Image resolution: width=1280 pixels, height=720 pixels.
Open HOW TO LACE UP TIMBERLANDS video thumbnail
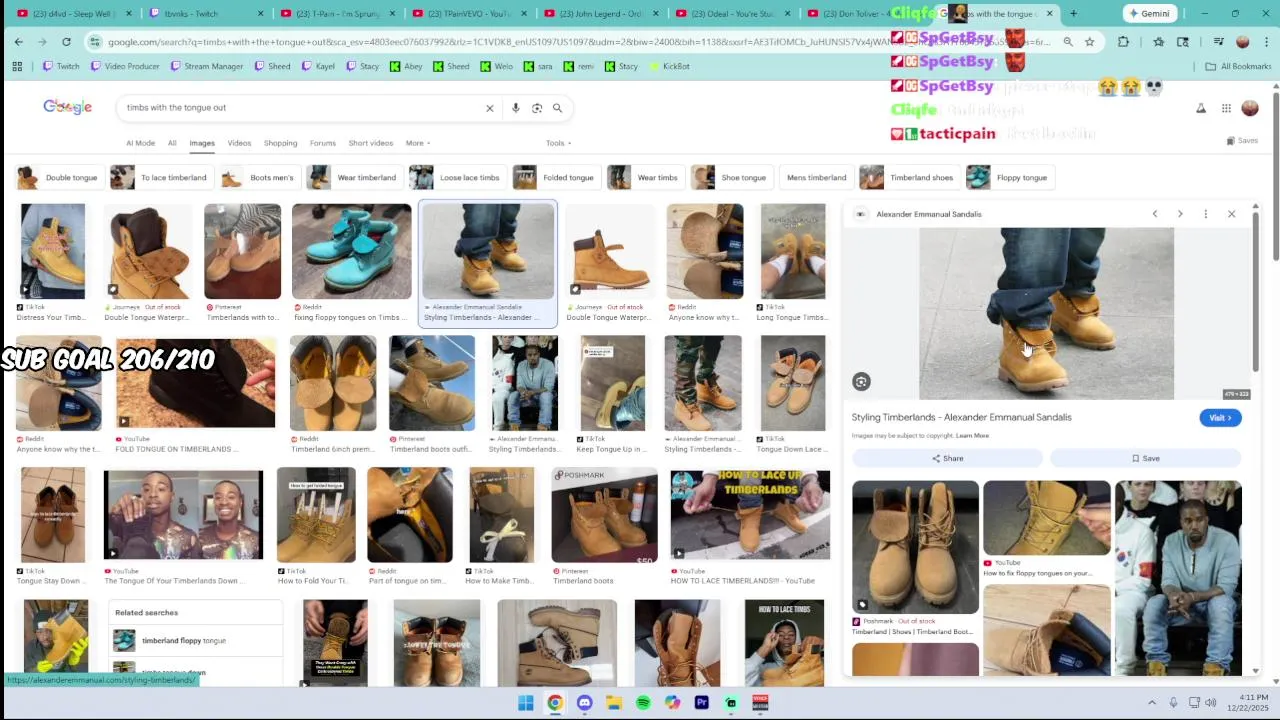click(750, 514)
